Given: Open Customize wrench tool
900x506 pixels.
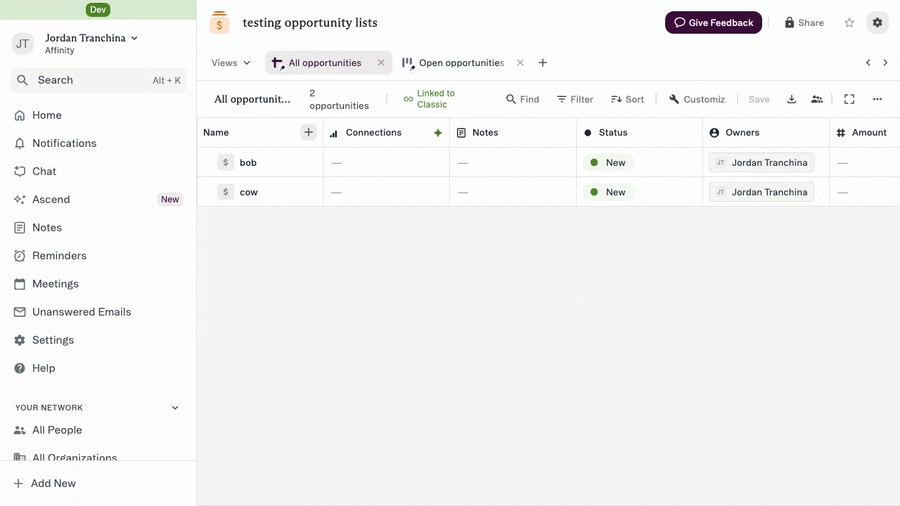Looking at the screenshot, I should pos(697,99).
